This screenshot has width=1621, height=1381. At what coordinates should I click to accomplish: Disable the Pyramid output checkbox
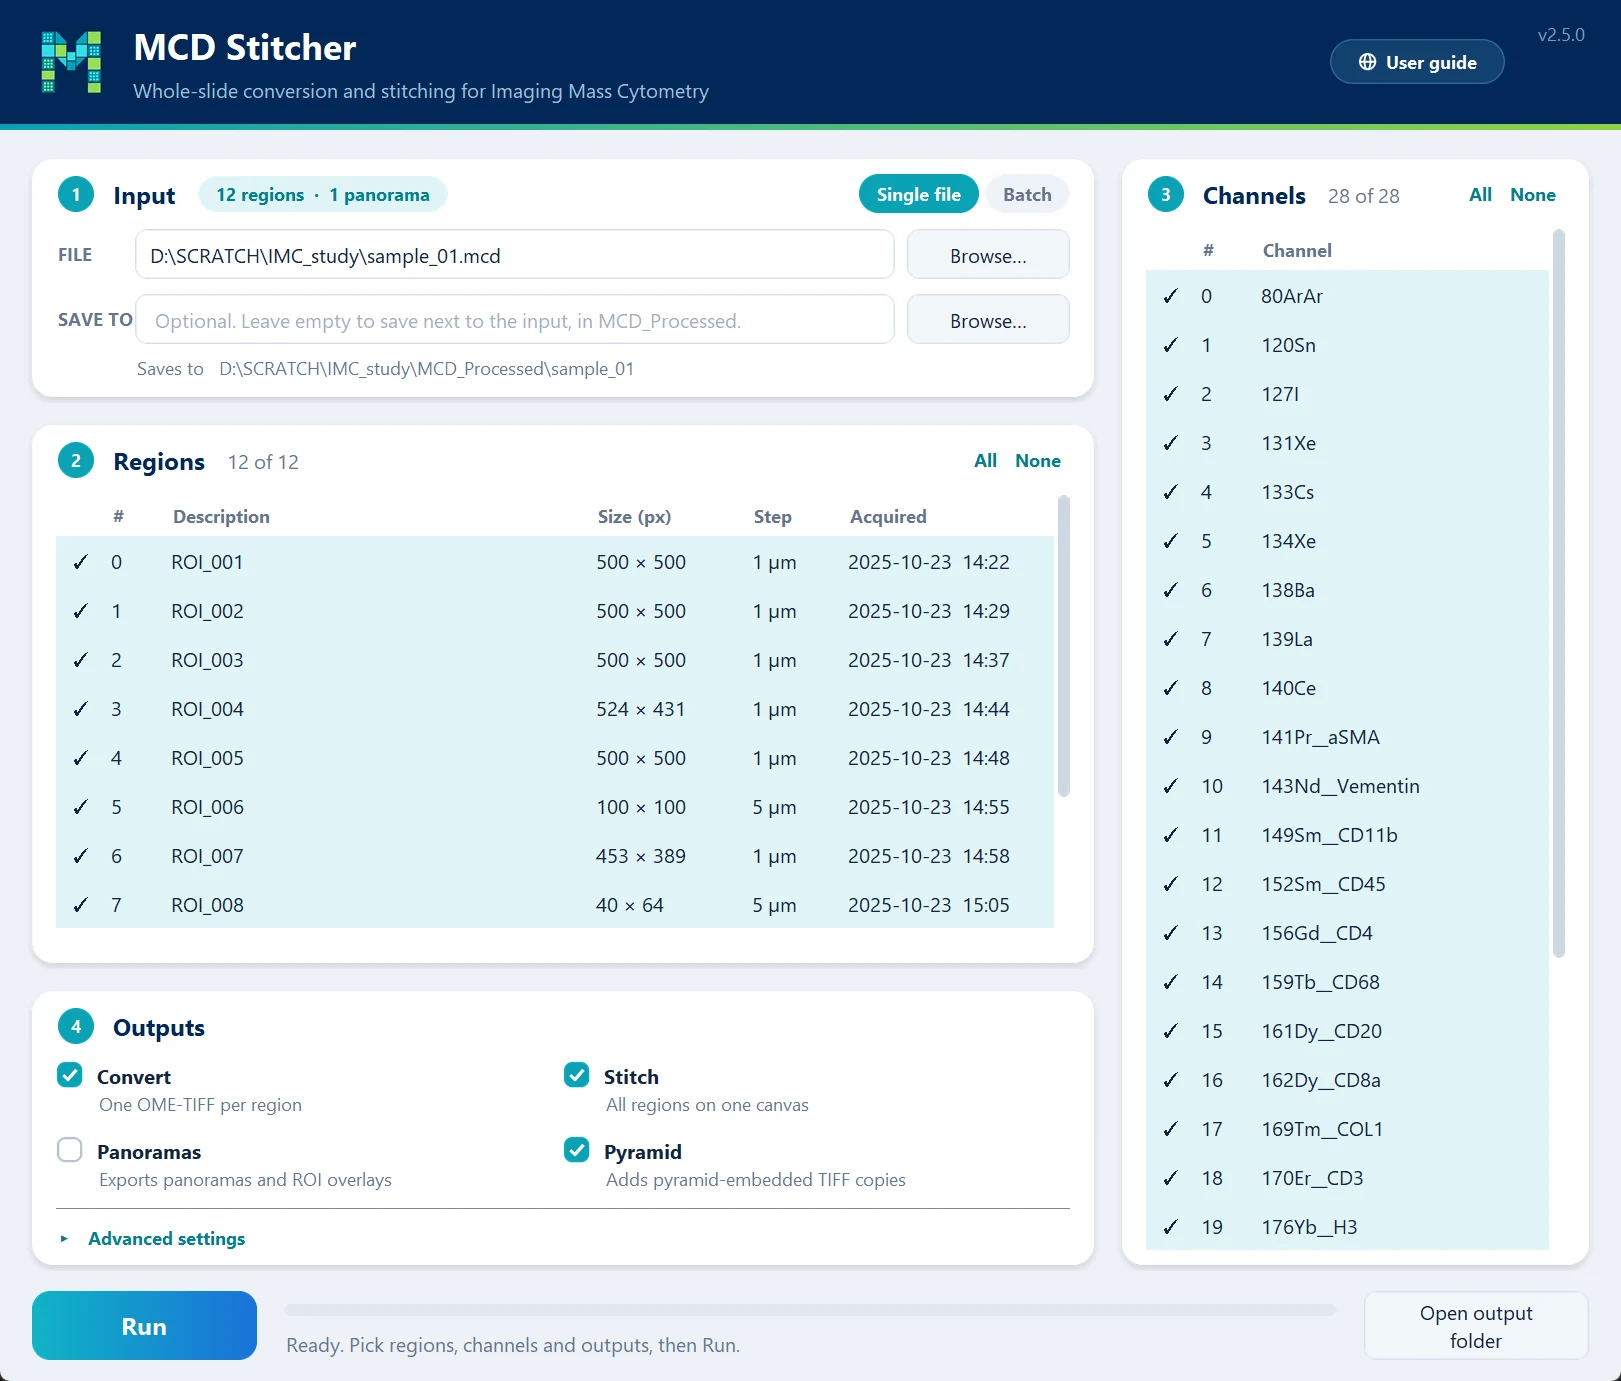(577, 1150)
